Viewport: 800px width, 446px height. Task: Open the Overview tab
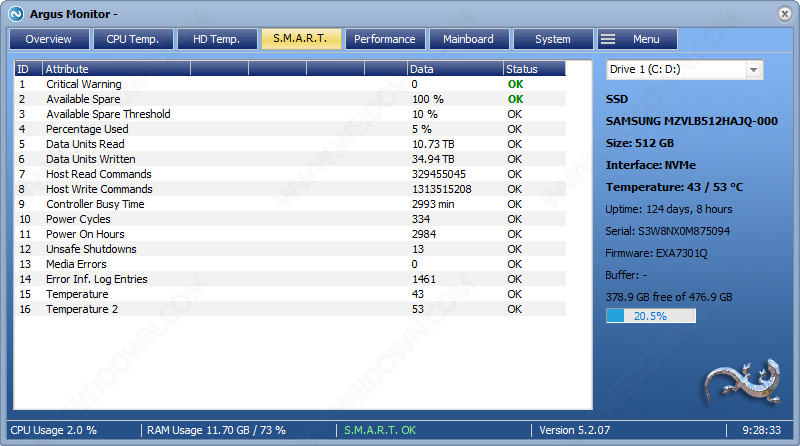click(x=49, y=39)
